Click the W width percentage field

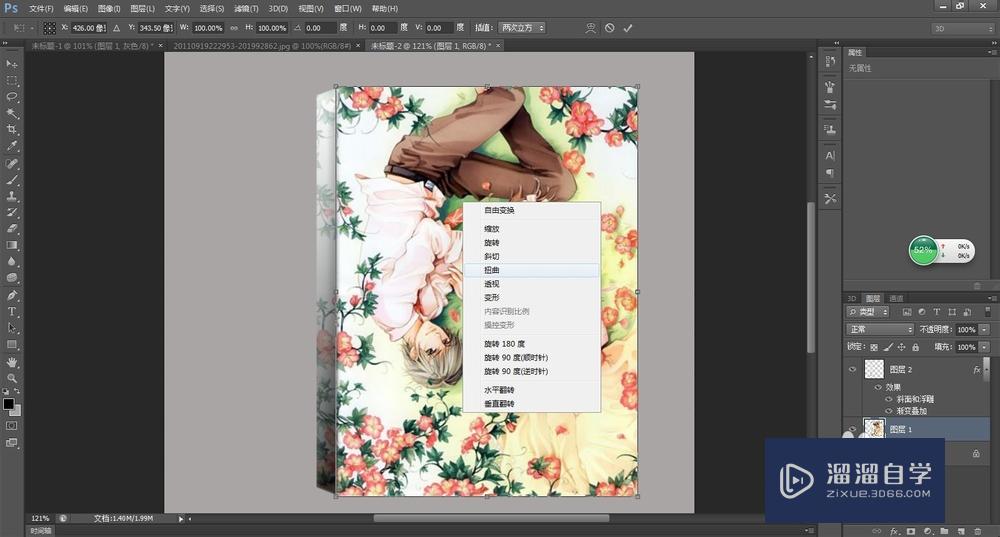coord(210,28)
